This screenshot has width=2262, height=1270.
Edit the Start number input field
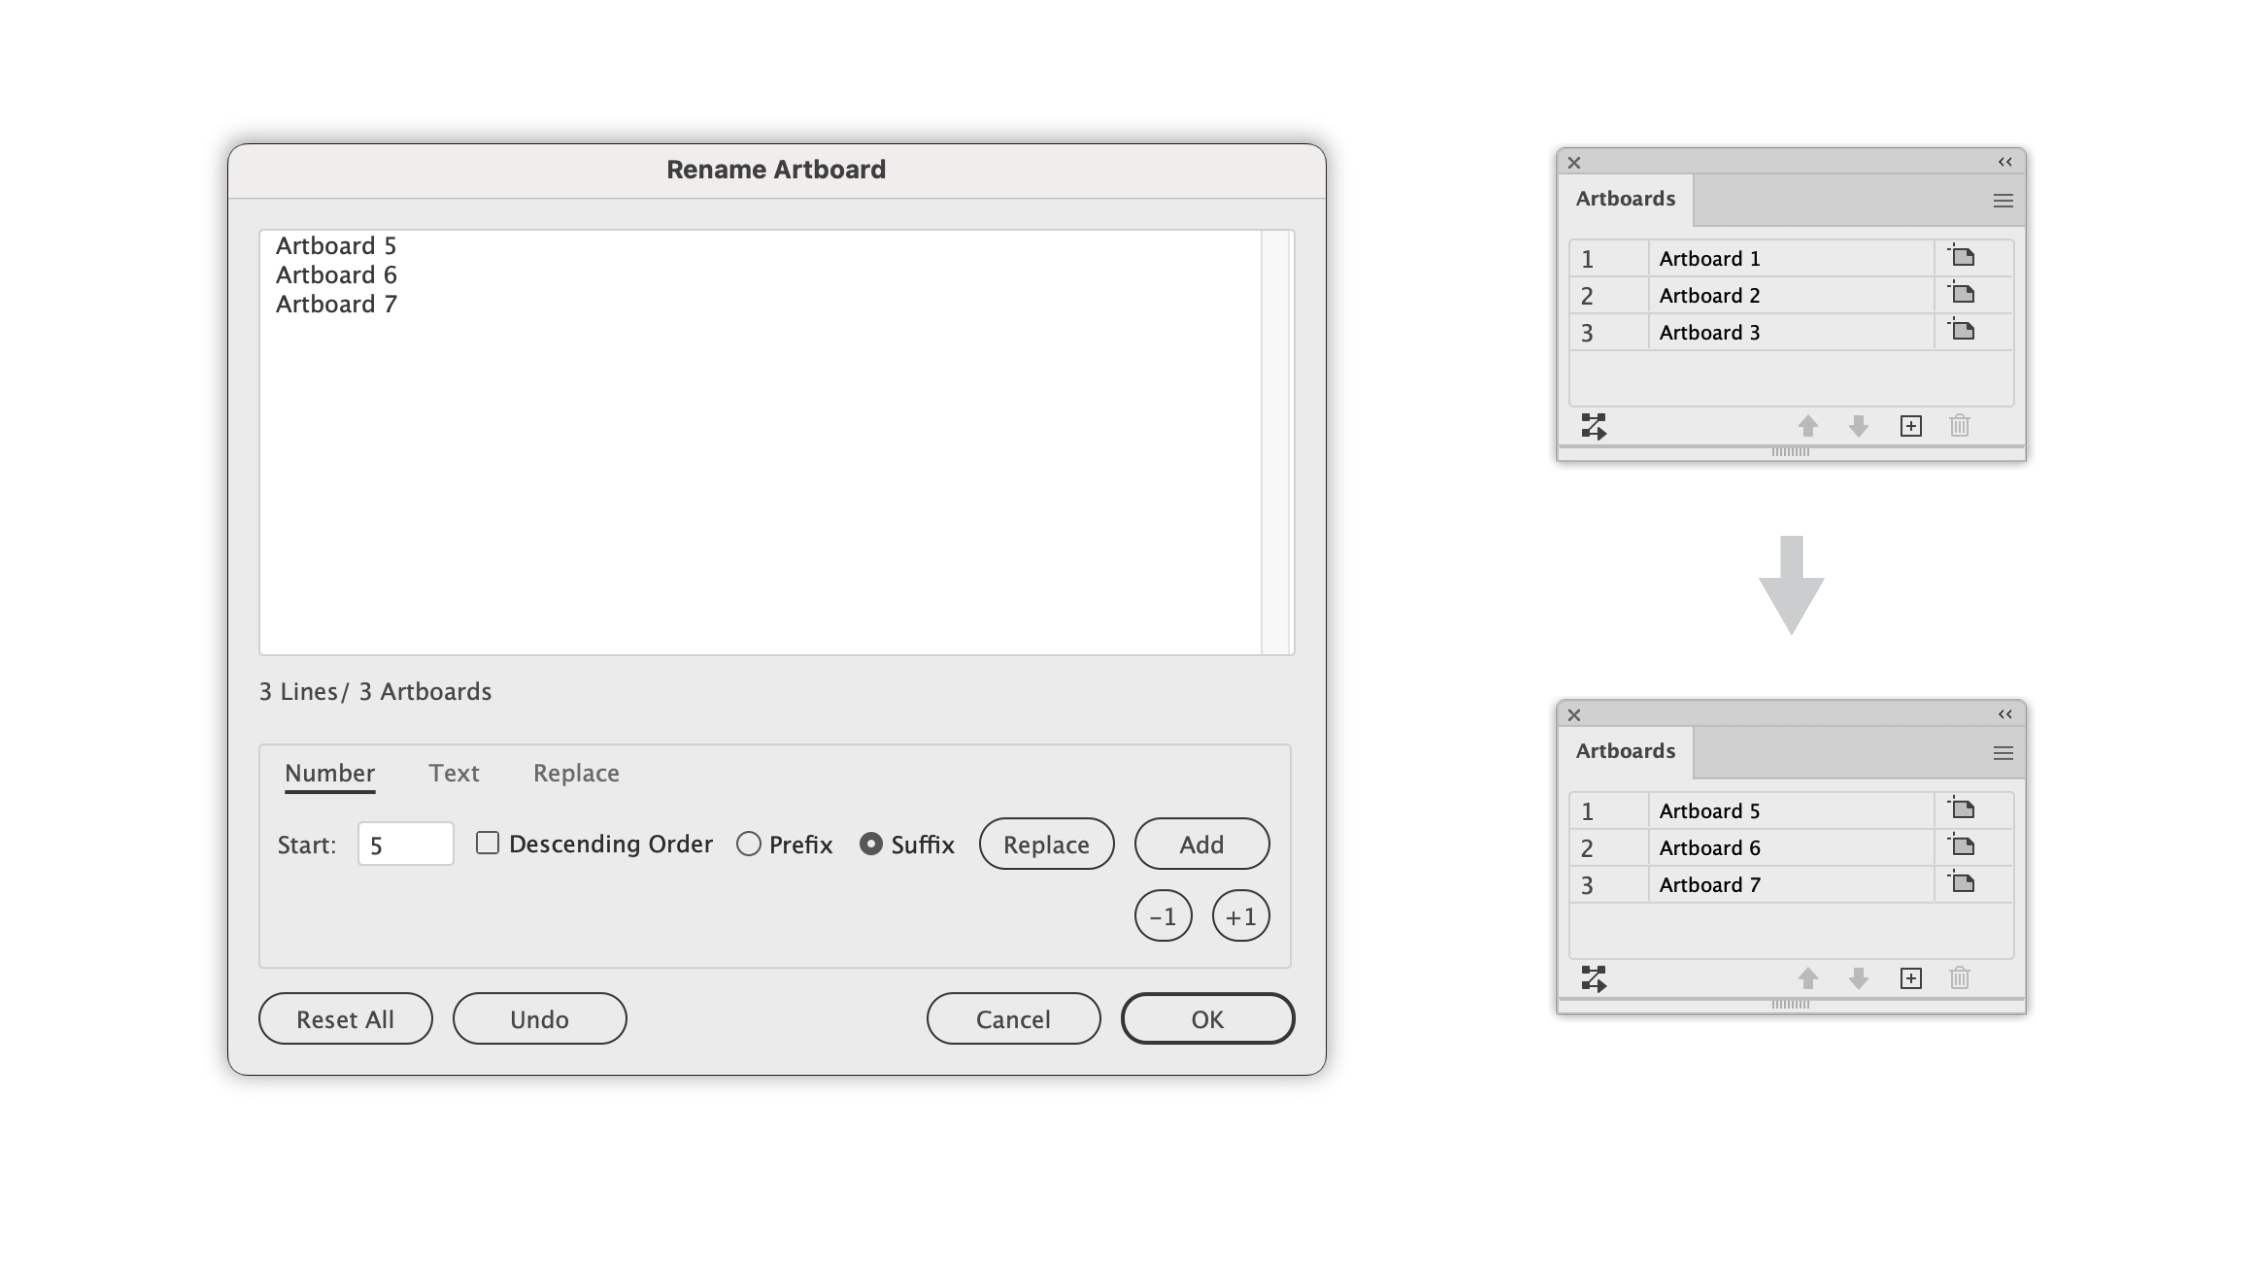click(x=405, y=844)
